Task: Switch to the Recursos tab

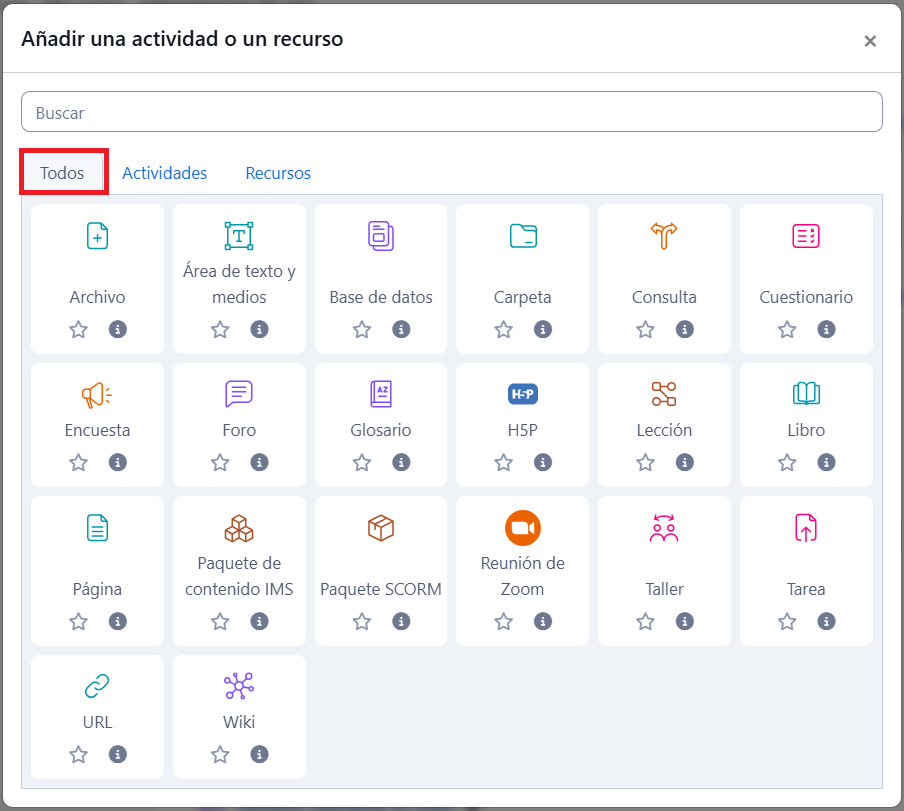Action: click(278, 173)
